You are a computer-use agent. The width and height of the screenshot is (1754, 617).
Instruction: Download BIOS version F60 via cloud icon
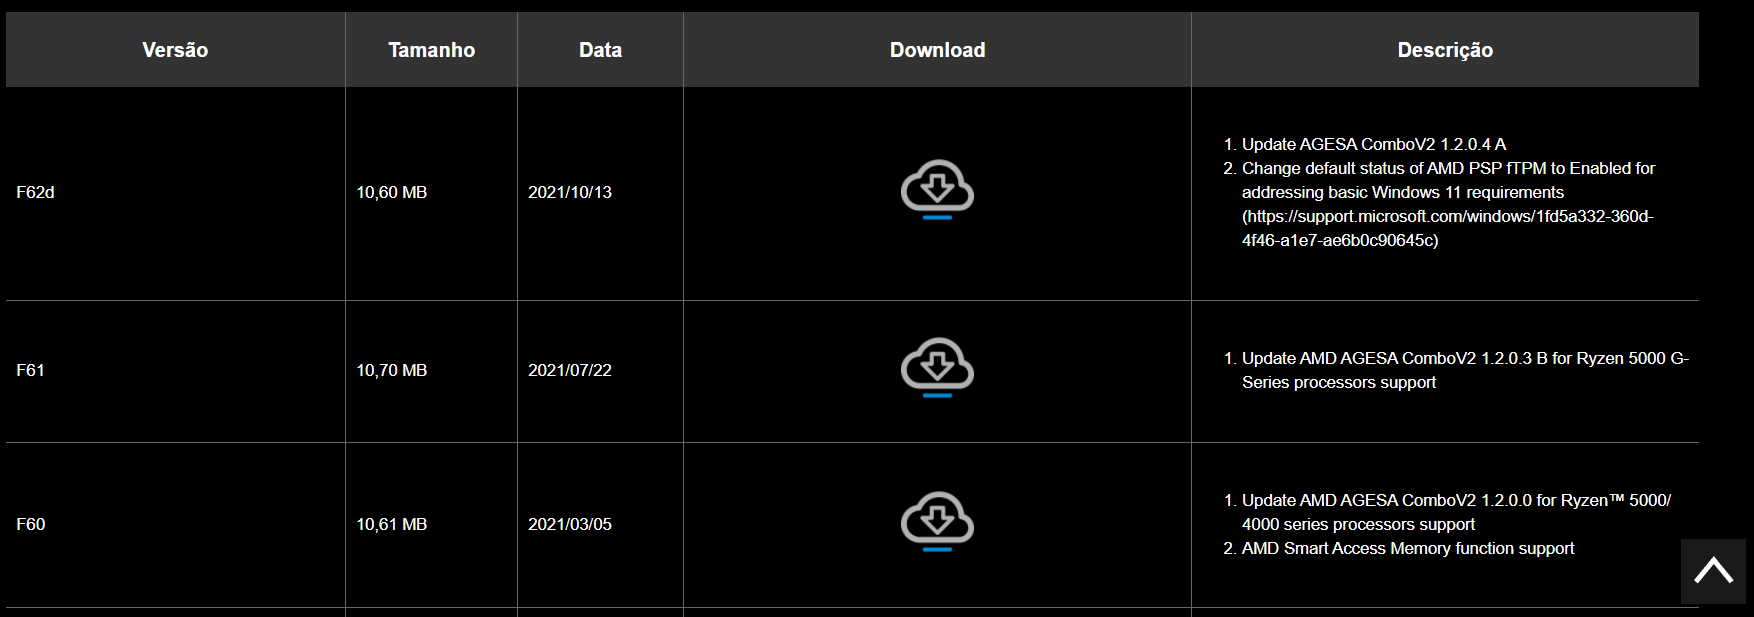(x=937, y=521)
